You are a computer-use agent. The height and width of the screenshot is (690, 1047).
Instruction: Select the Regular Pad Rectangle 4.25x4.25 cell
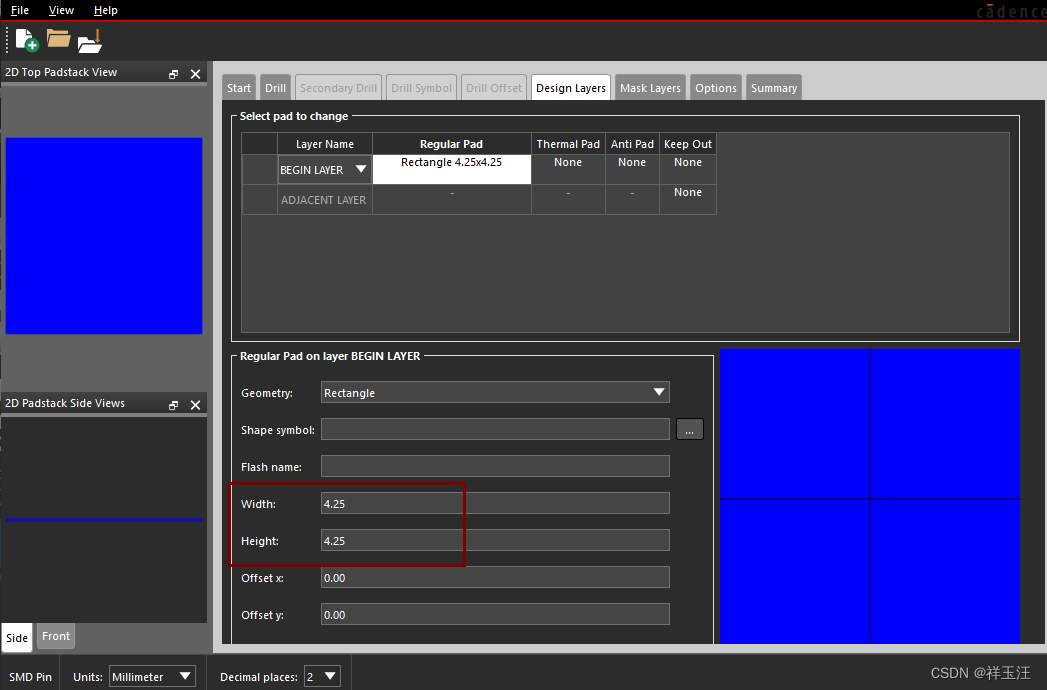click(451, 169)
